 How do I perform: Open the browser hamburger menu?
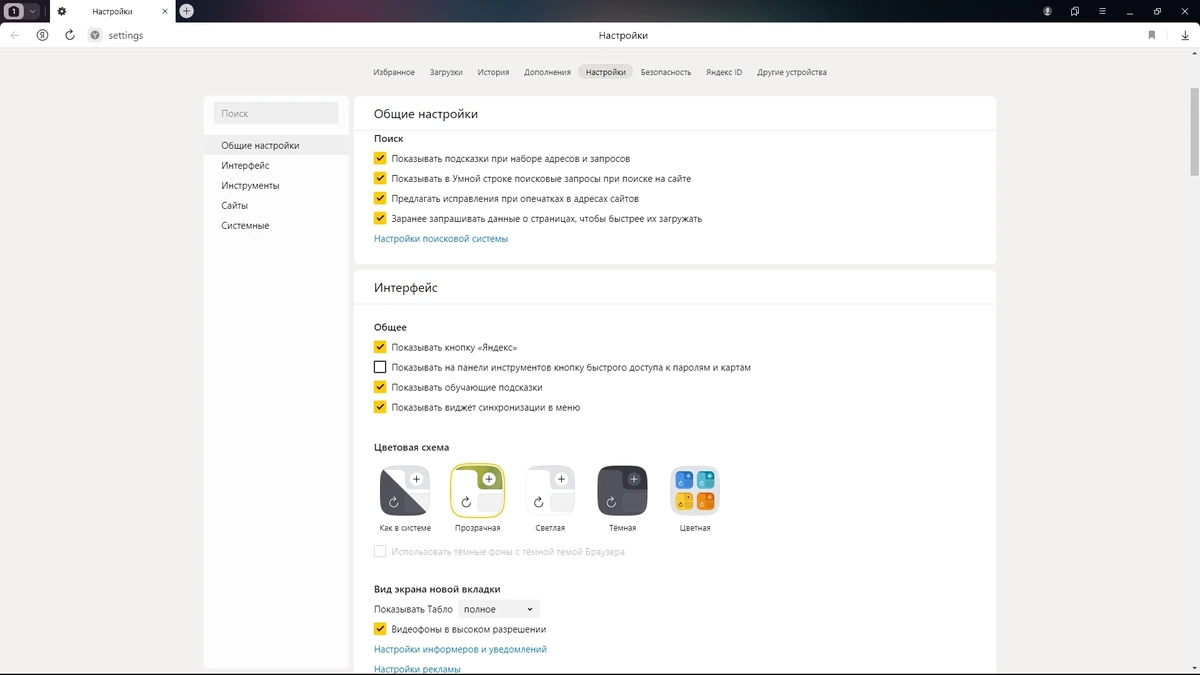tap(1103, 11)
